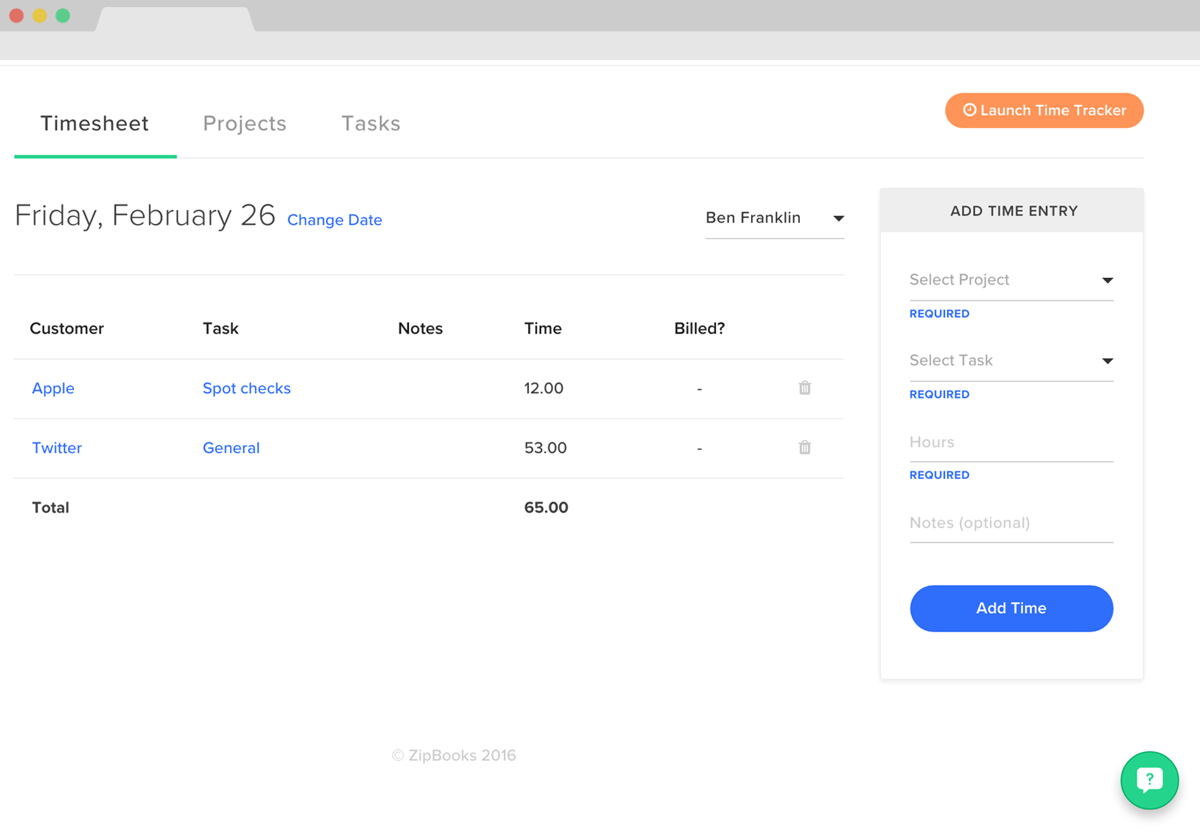Delete the Twitter time entry with trash icon
1200x835 pixels.
point(804,447)
